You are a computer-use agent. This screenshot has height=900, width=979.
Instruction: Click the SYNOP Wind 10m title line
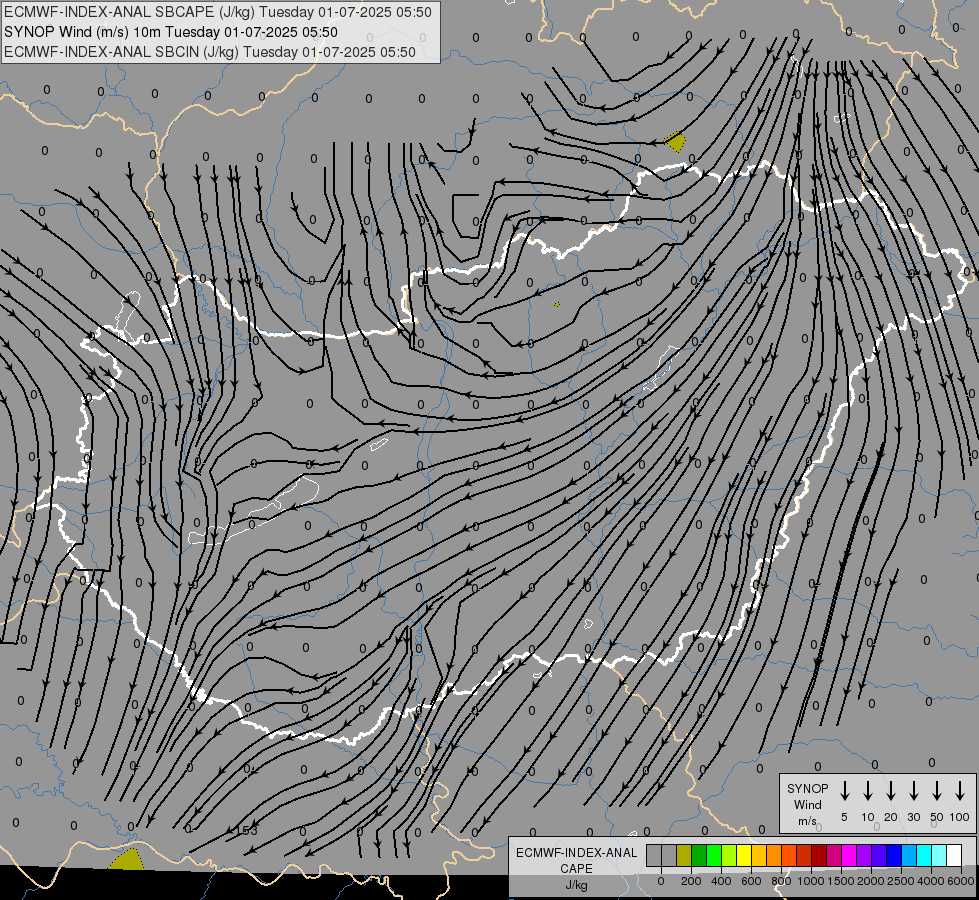pos(170,32)
